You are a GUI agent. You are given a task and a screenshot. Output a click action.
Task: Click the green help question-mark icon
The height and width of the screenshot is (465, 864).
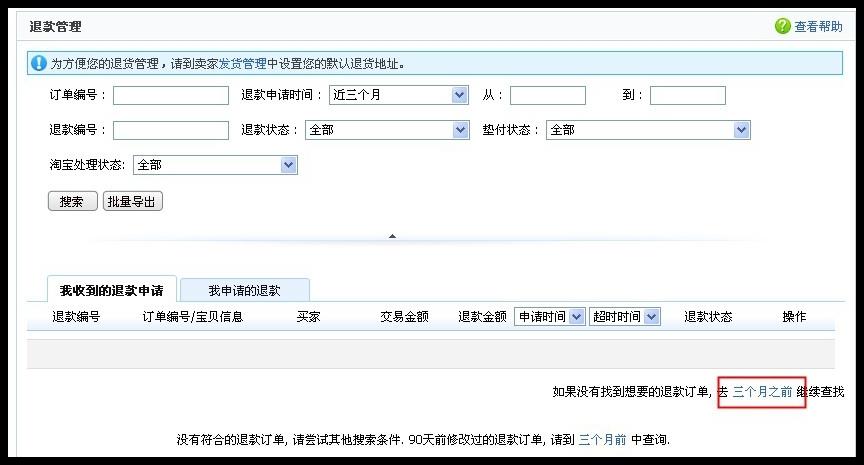(x=782, y=26)
